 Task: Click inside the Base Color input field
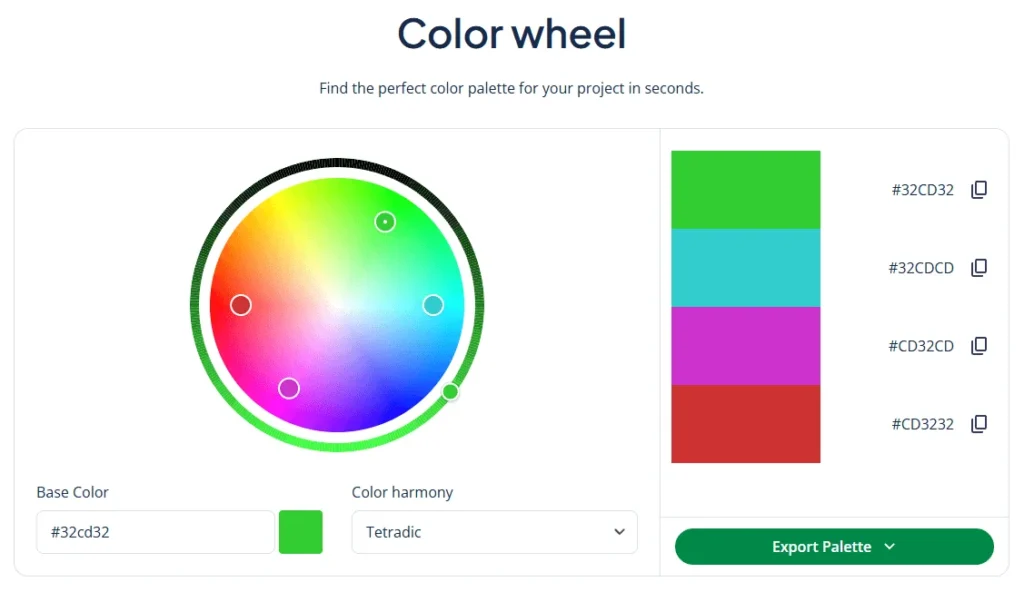click(x=155, y=532)
